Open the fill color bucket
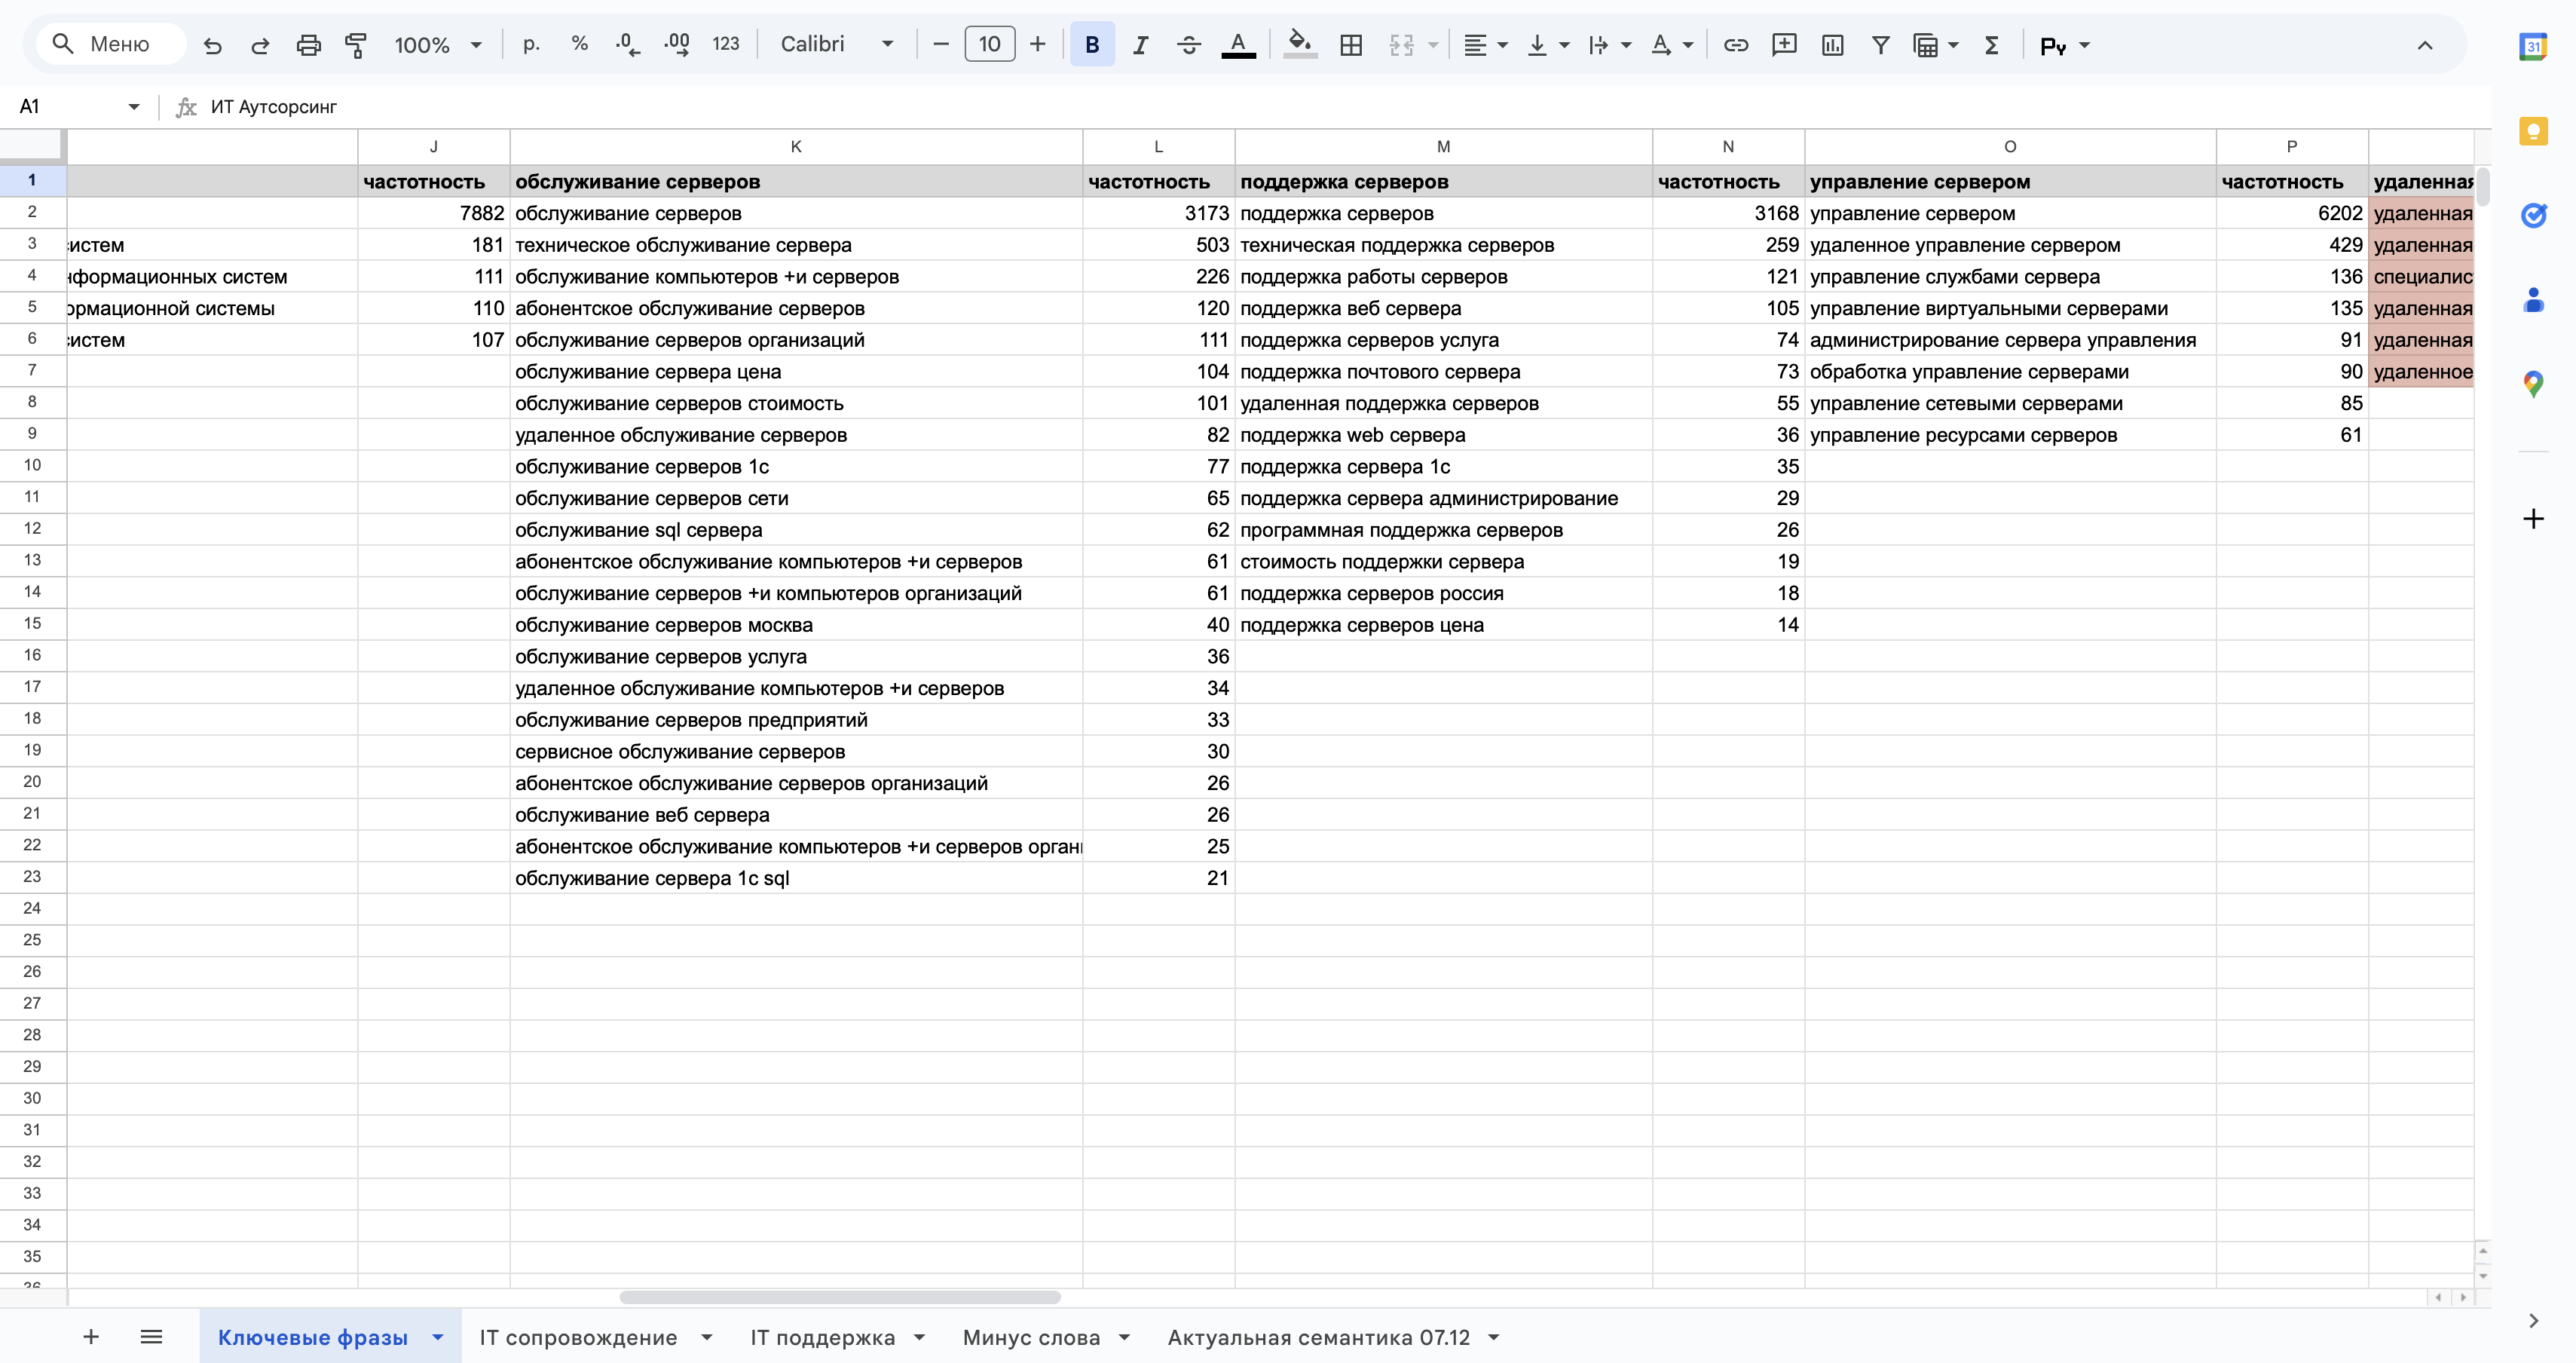2576x1363 pixels. pyautogui.click(x=1299, y=45)
